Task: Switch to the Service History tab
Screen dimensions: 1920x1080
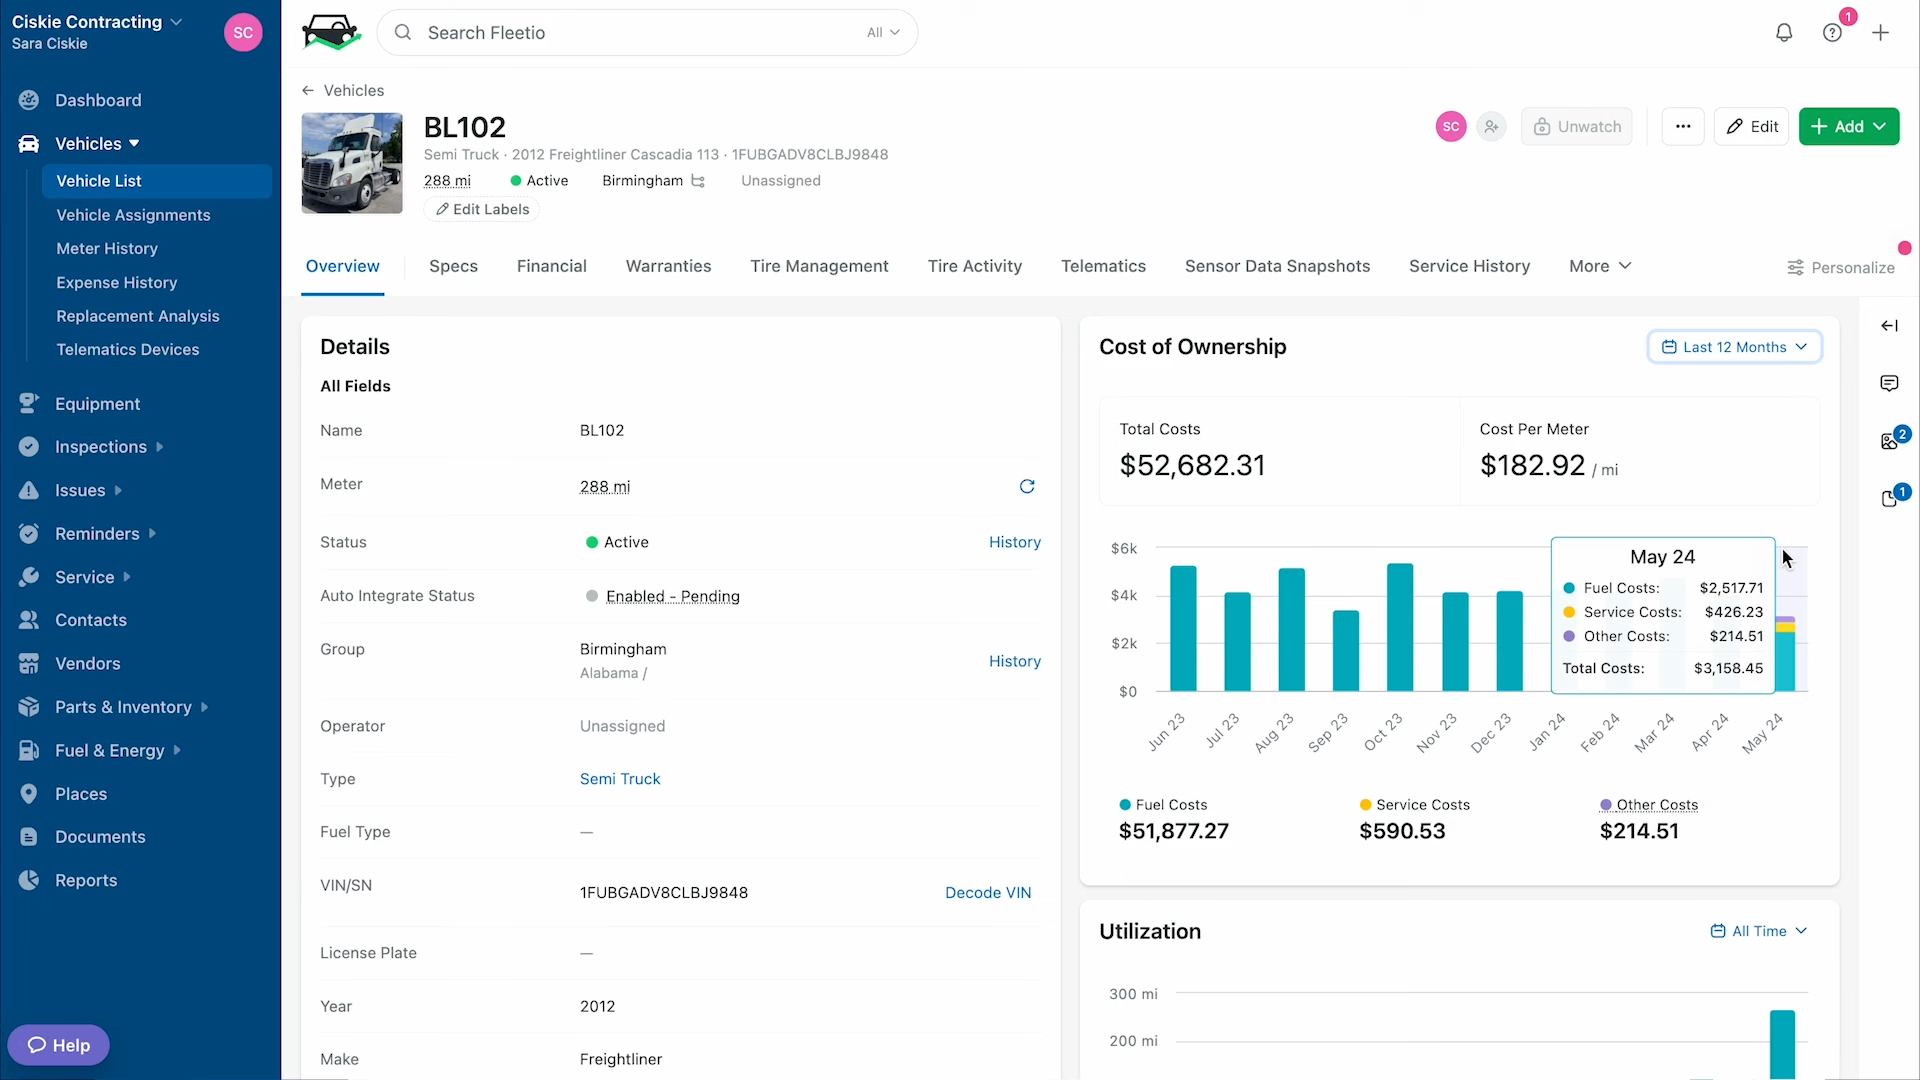Action: point(1469,266)
